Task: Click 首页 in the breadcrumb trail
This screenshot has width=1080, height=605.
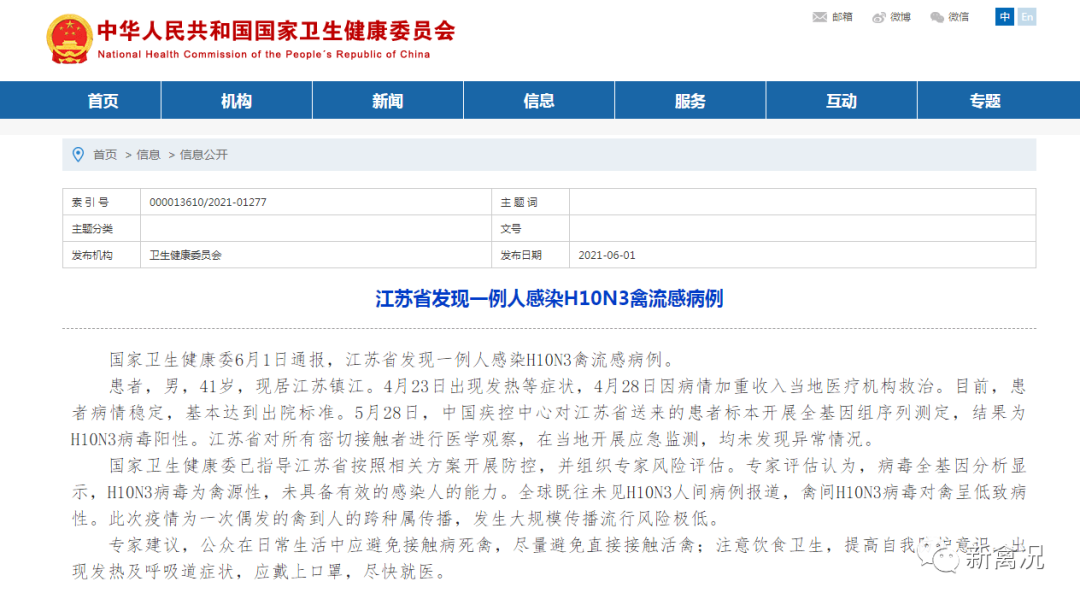Action: point(104,154)
